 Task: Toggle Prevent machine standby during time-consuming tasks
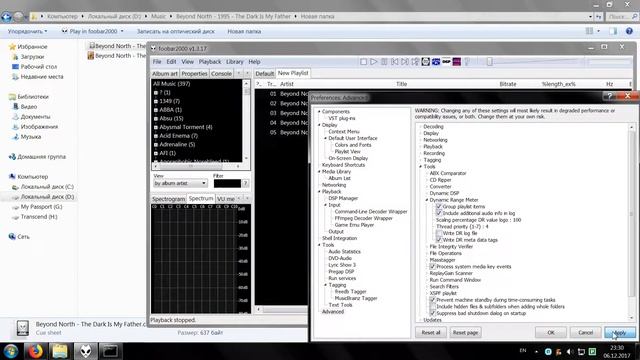(x=432, y=300)
